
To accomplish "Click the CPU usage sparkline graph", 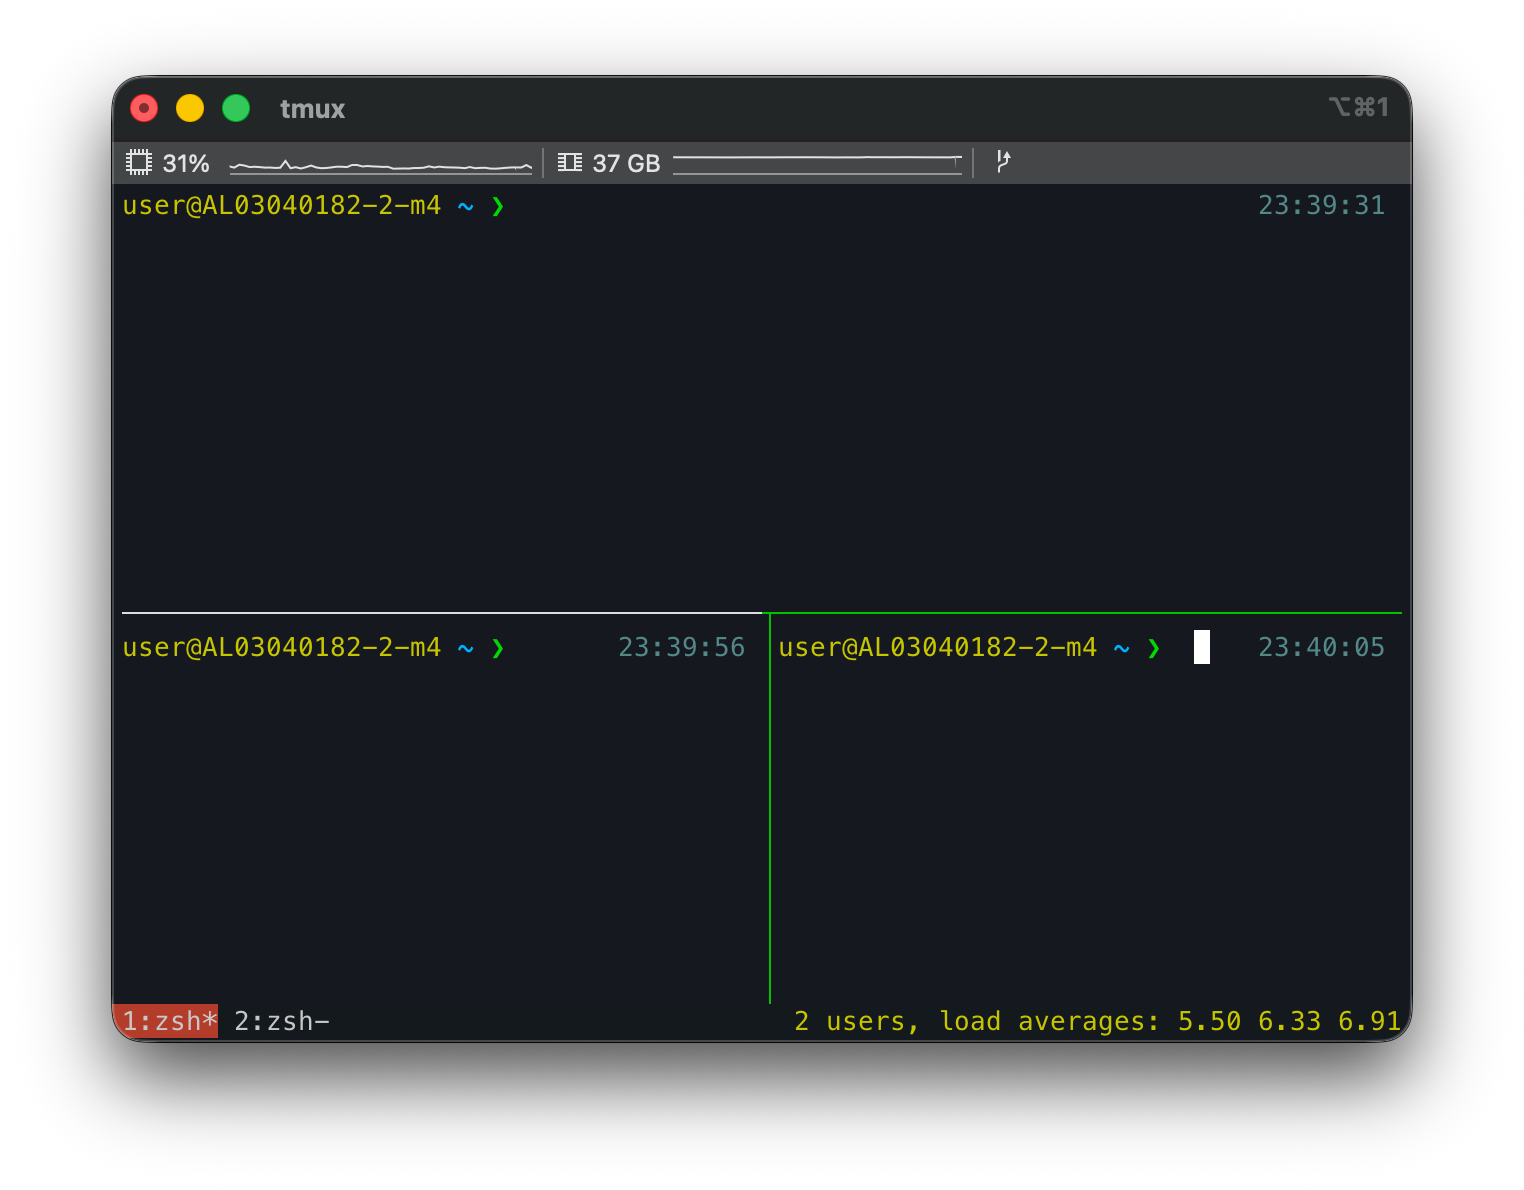I will [x=381, y=165].
